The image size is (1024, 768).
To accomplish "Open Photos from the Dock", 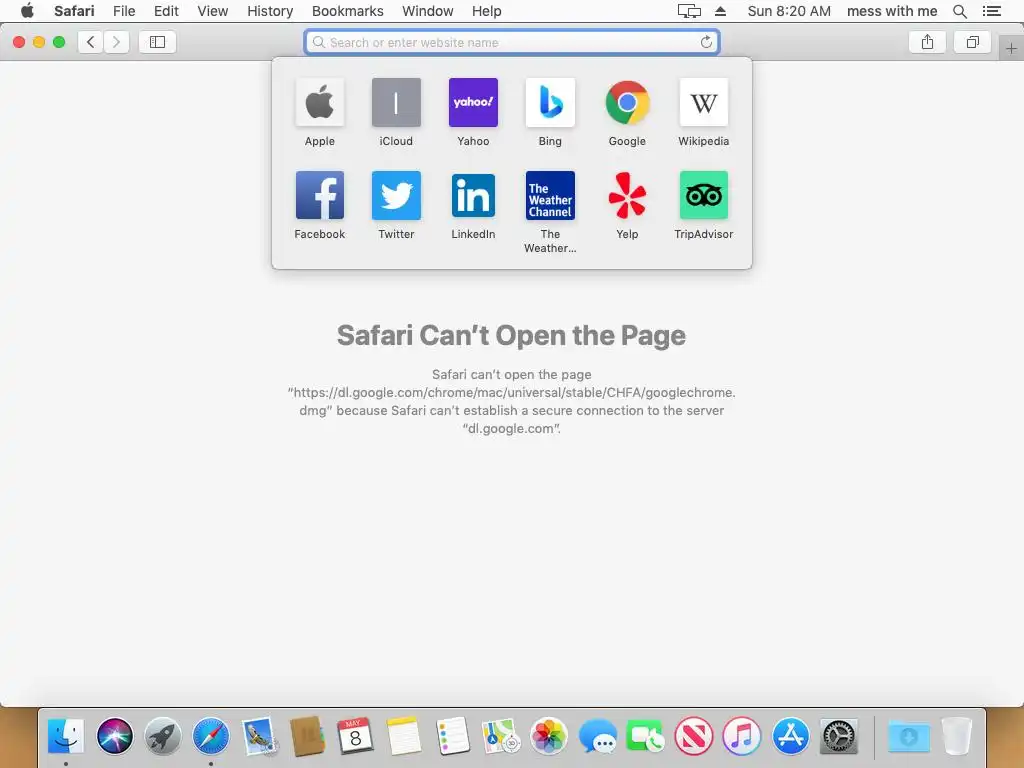I will (x=549, y=736).
